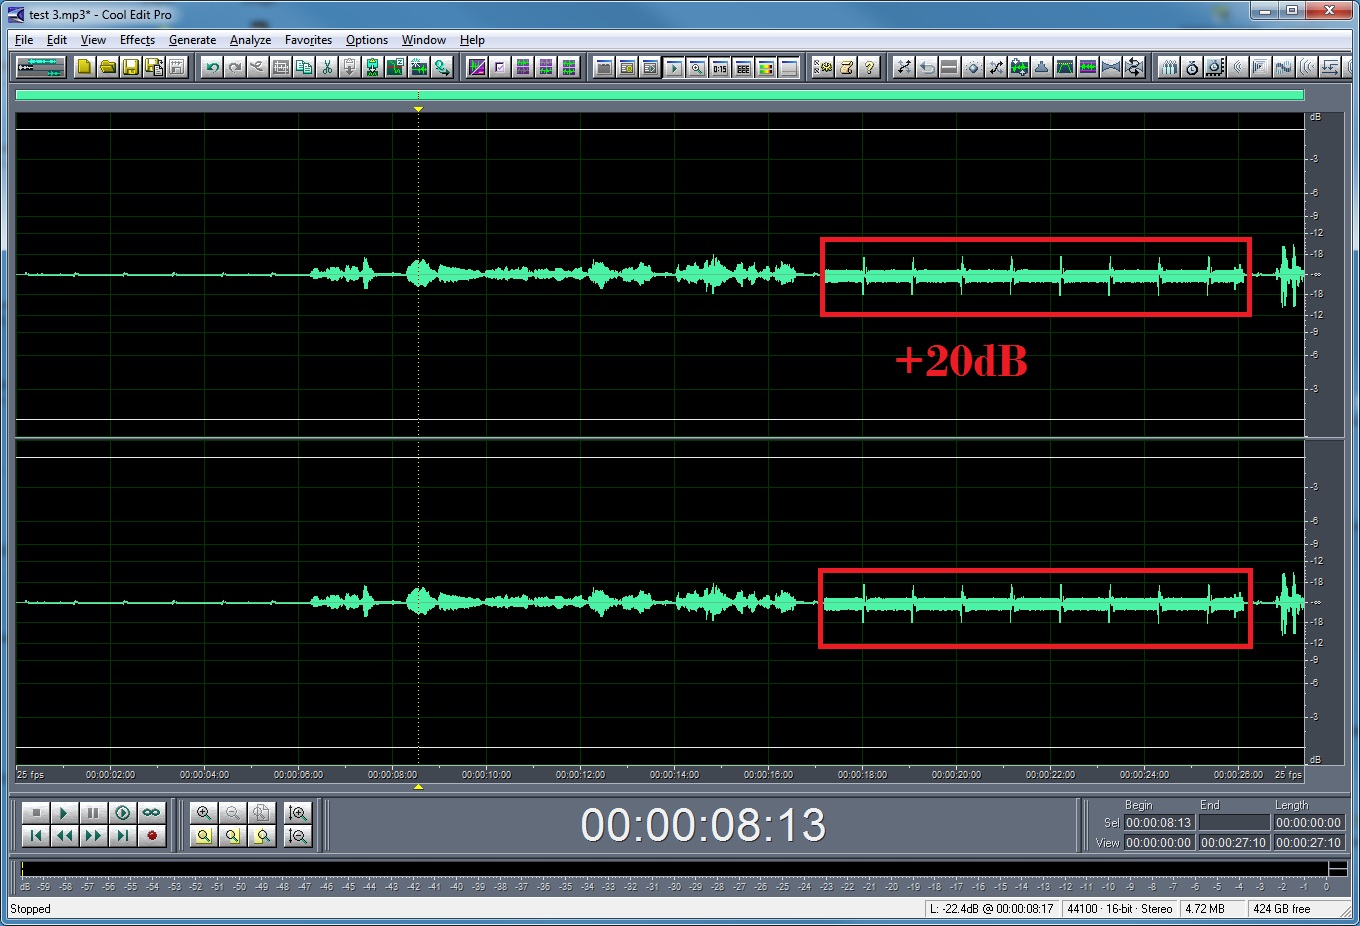Zoom in horizontally with the plus magnifier
Image resolution: width=1360 pixels, height=926 pixels.
coord(204,813)
